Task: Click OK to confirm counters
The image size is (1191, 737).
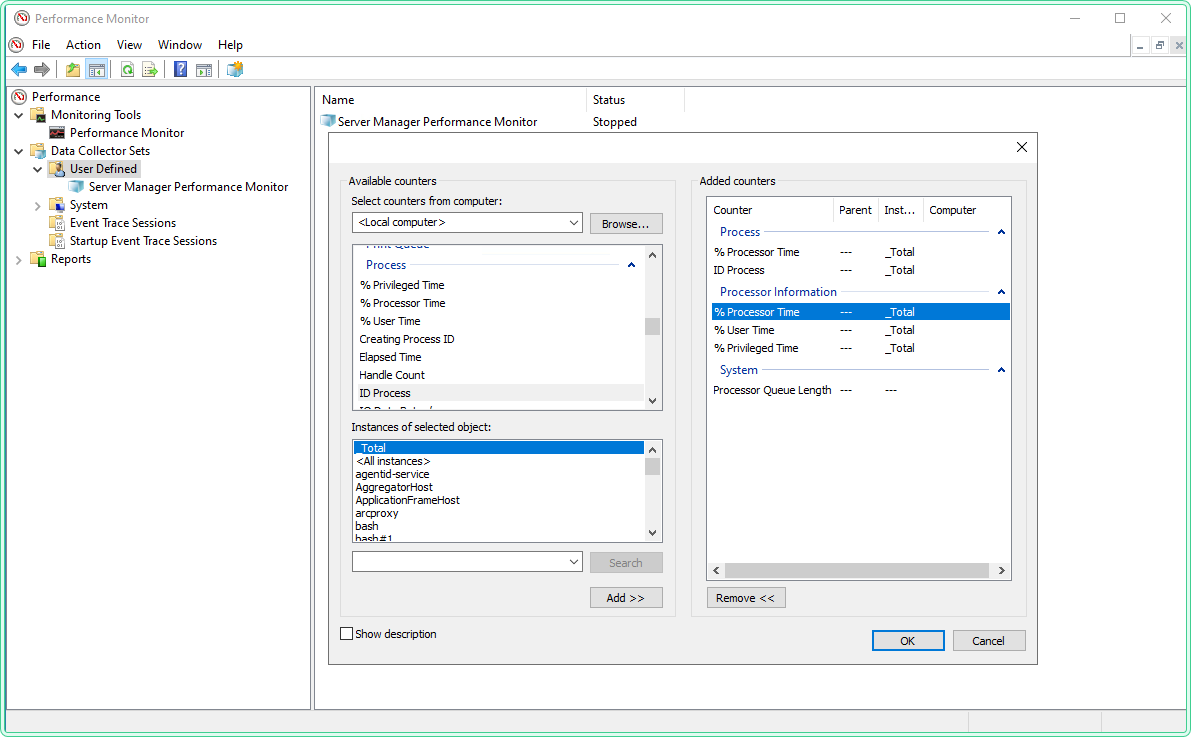Action: click(x=908, y=641)
